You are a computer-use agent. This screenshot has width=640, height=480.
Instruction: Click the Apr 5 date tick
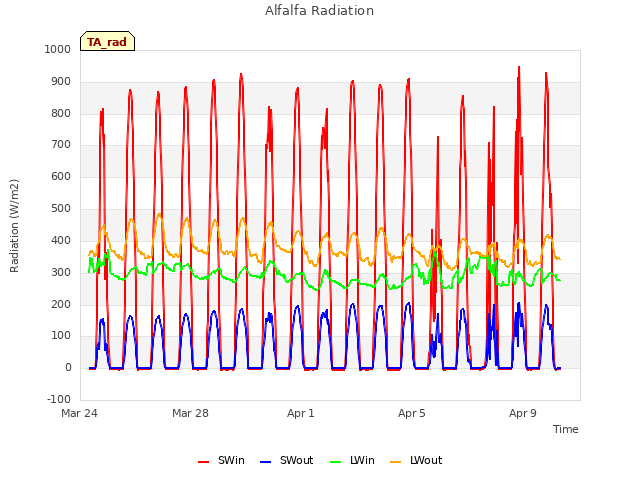click(x=412, y=413)
